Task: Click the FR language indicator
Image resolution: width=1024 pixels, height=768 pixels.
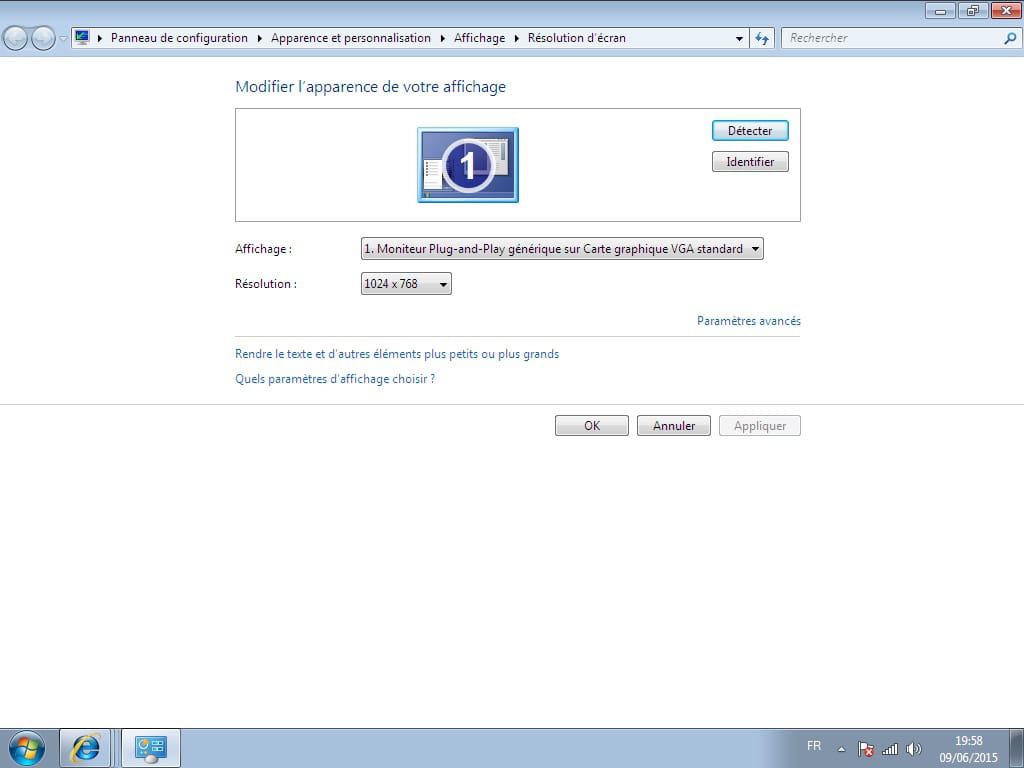Action: coord(814,746)
